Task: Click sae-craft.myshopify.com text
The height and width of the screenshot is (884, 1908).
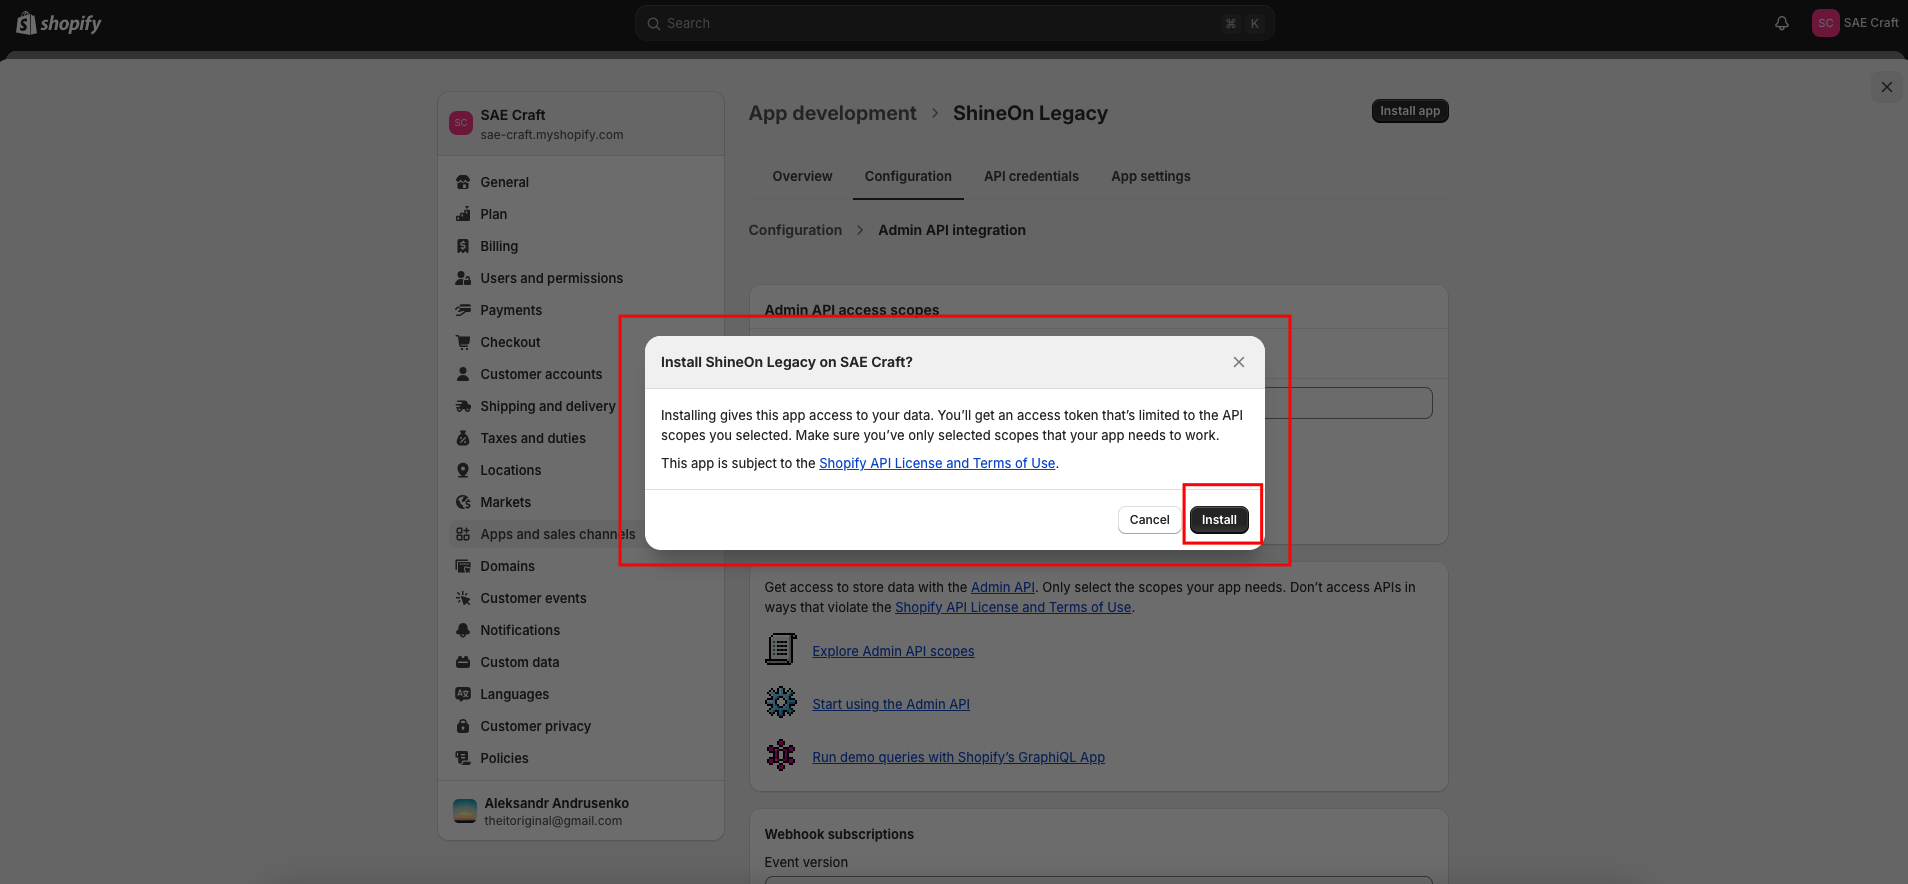Action: [551, 135]
